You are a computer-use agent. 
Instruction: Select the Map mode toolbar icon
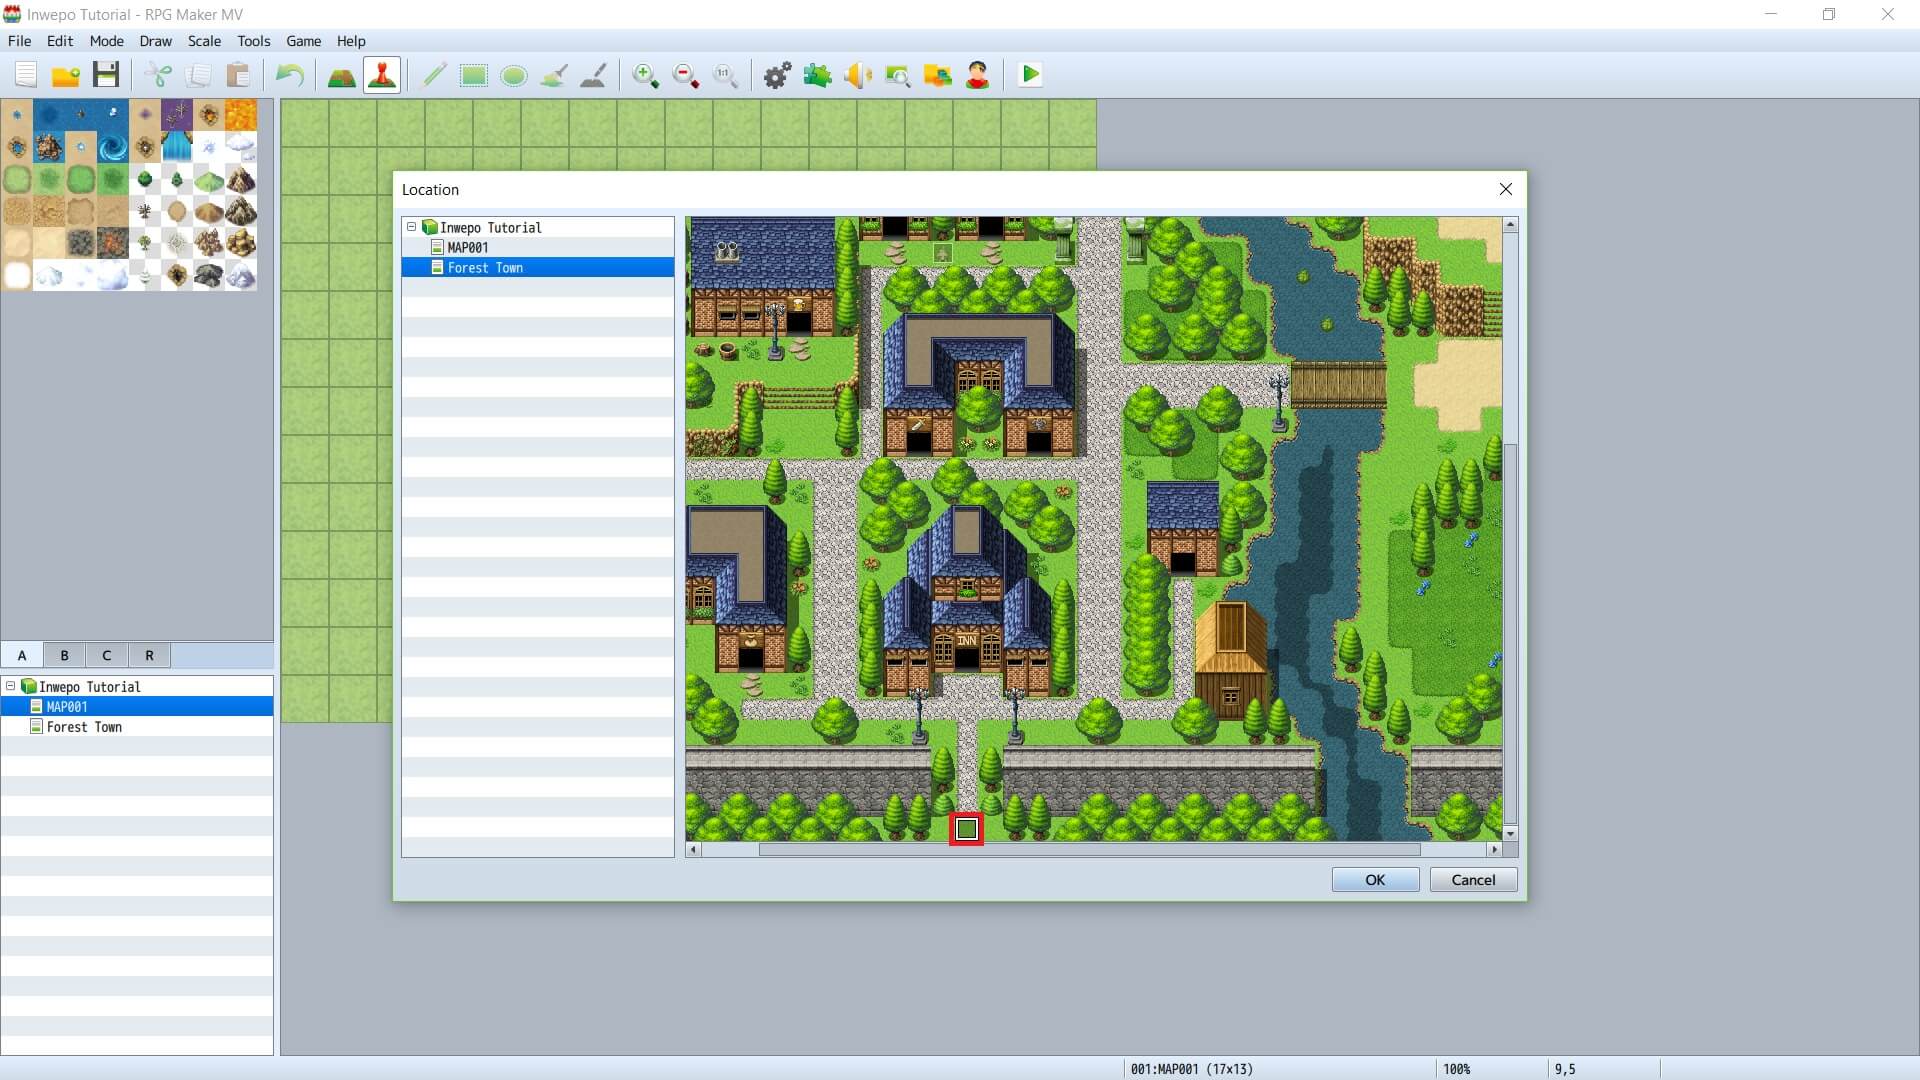[341, 75]
